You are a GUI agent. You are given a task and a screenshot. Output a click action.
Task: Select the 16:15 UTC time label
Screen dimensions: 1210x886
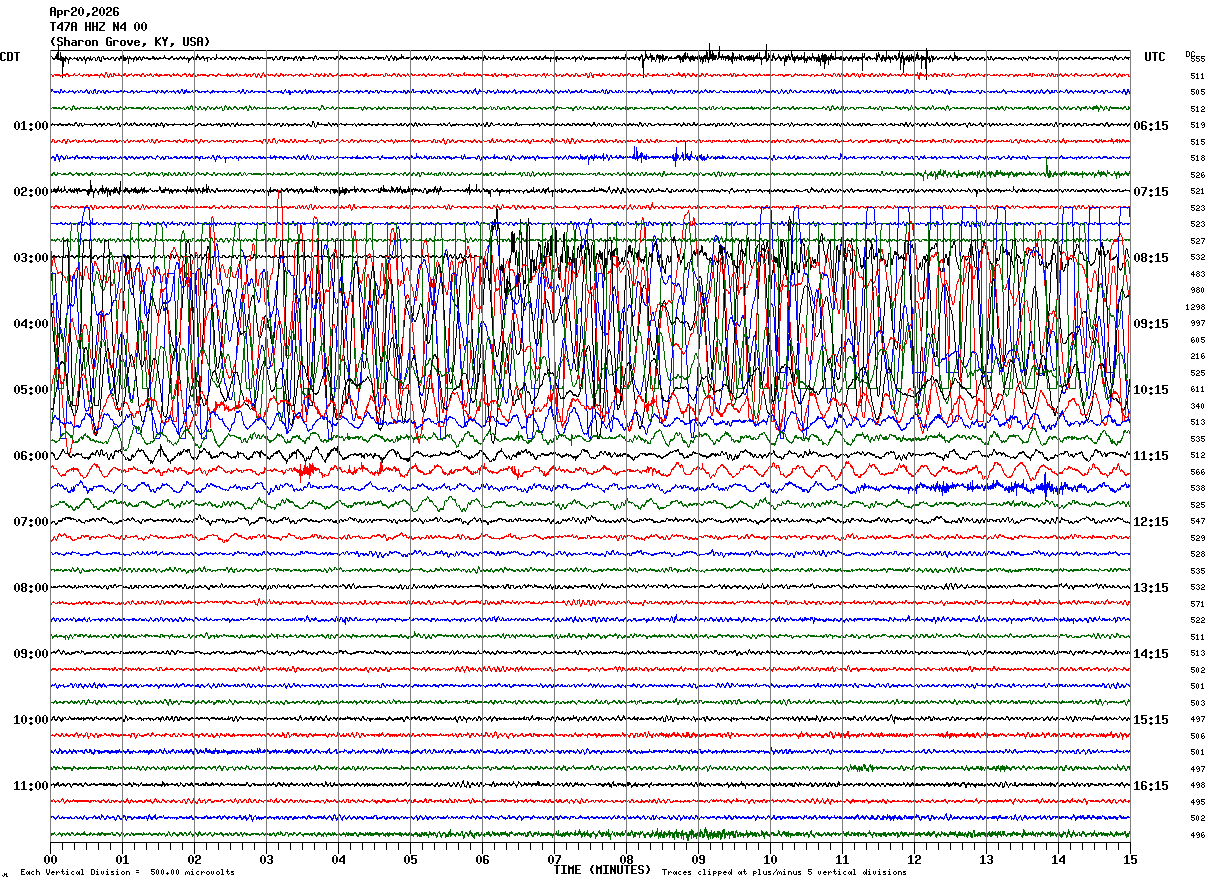pos(1151,786)
